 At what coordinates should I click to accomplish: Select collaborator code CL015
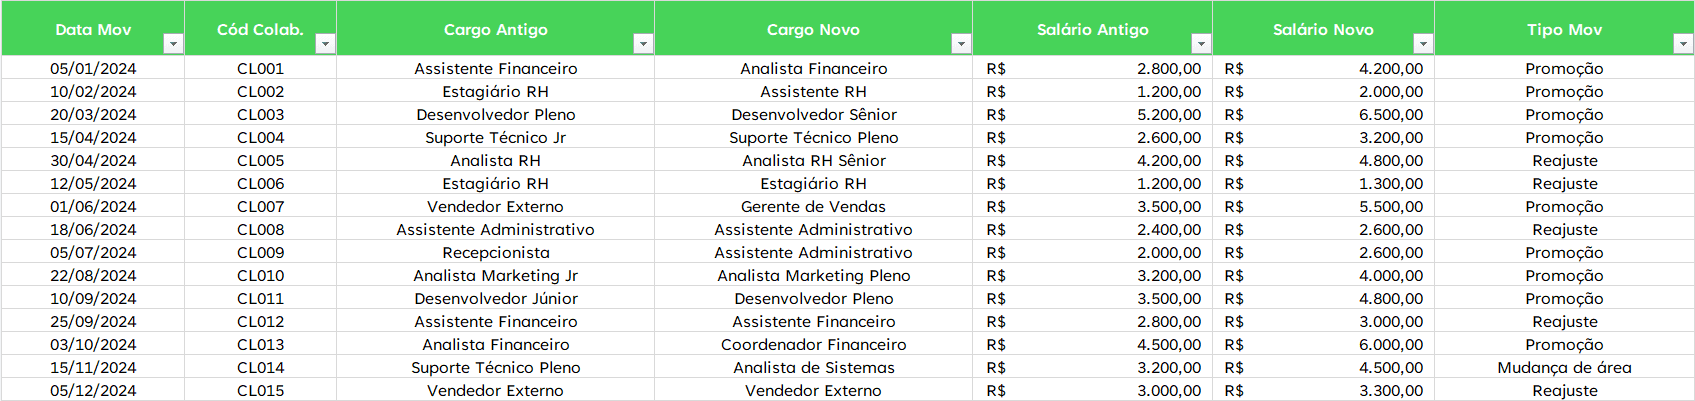point(260,391)
